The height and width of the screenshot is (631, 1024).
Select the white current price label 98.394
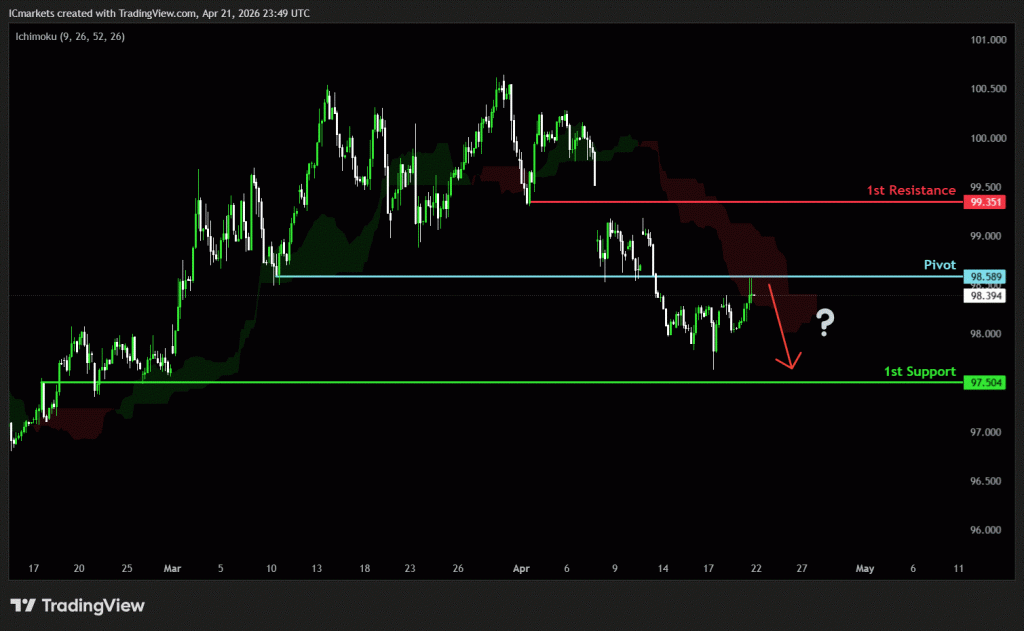click(x=984, y=294)
